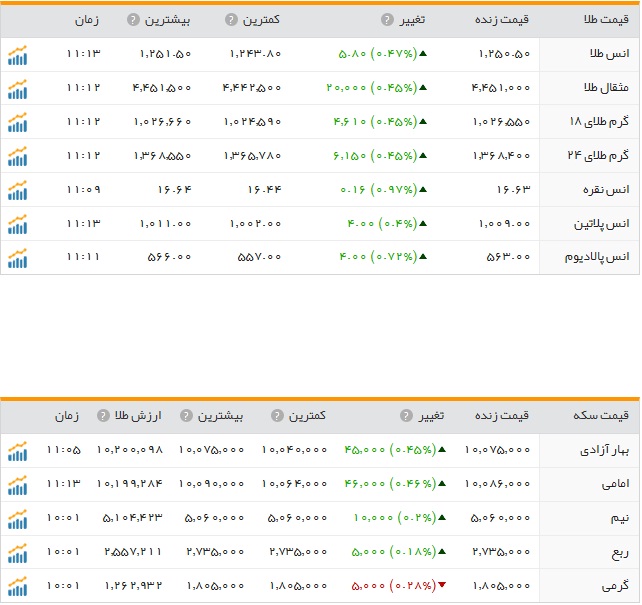Open chart icon for انس پالادیوم row

click(x=17, y=258)
